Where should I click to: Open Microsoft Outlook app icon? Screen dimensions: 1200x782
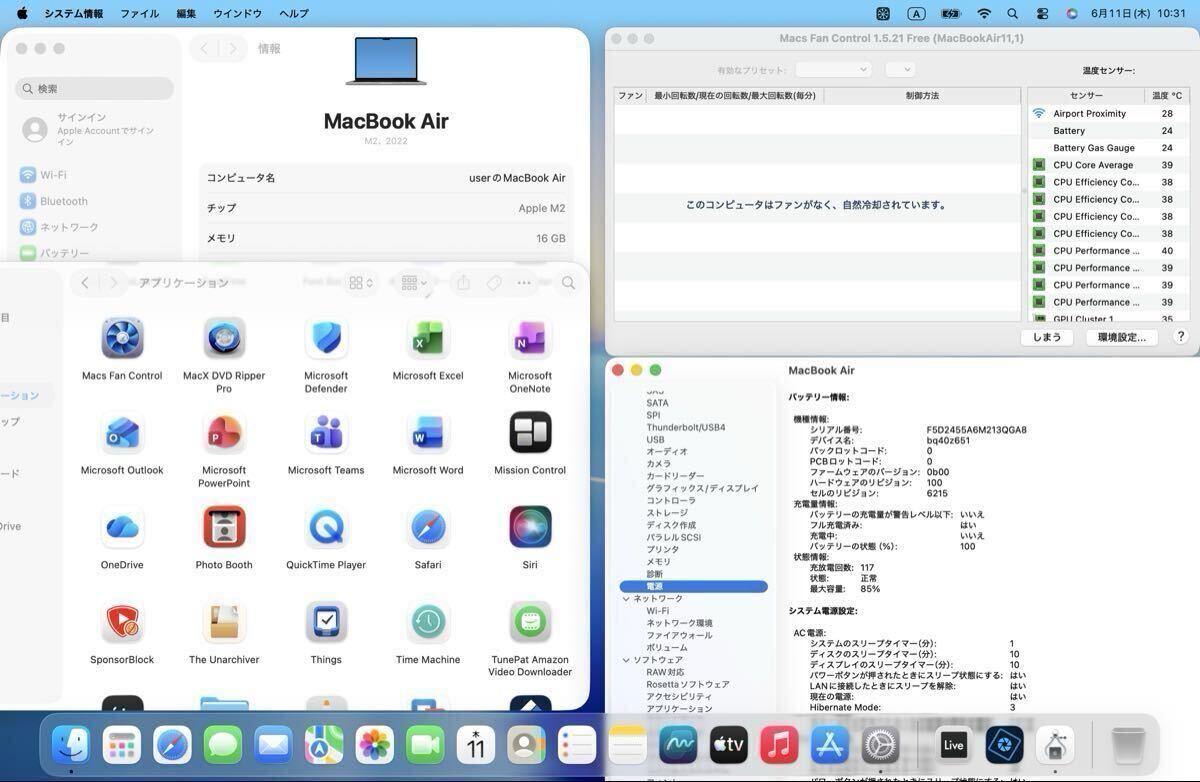click(122, 433)
